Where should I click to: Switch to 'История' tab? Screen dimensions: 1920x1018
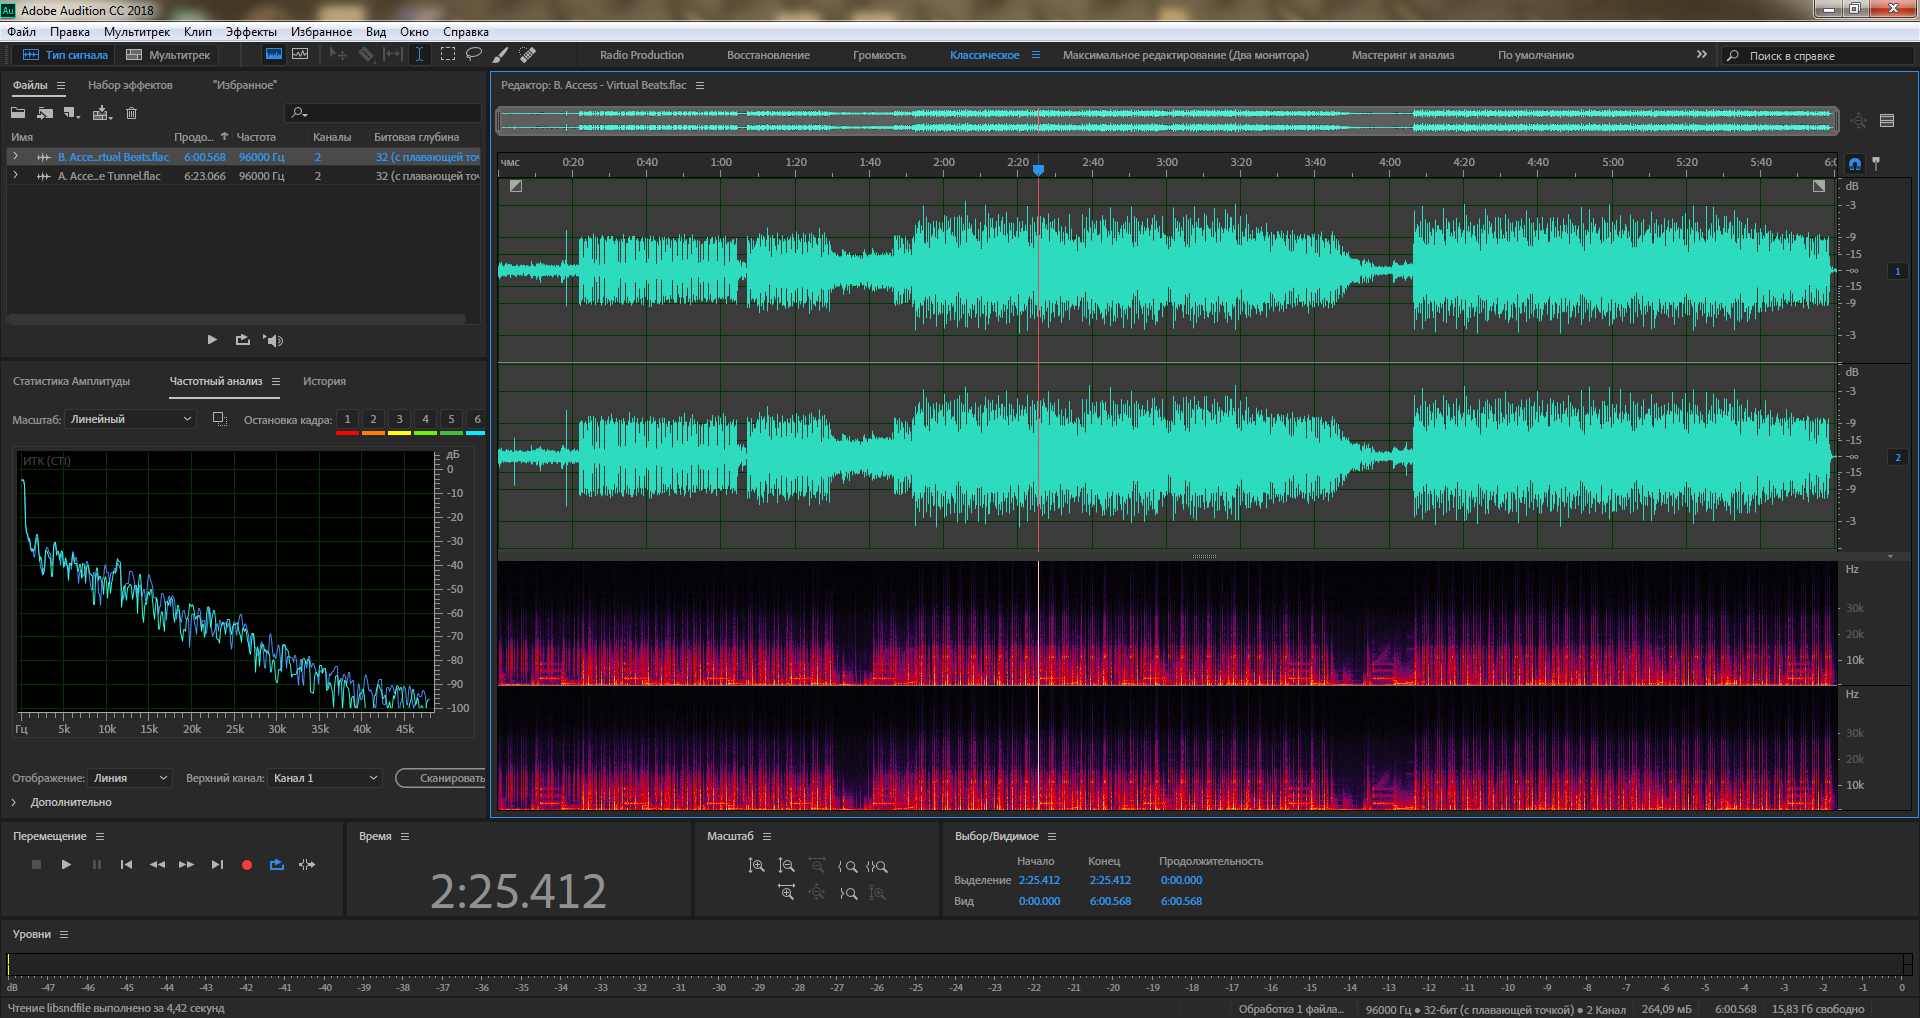(324, 381)
